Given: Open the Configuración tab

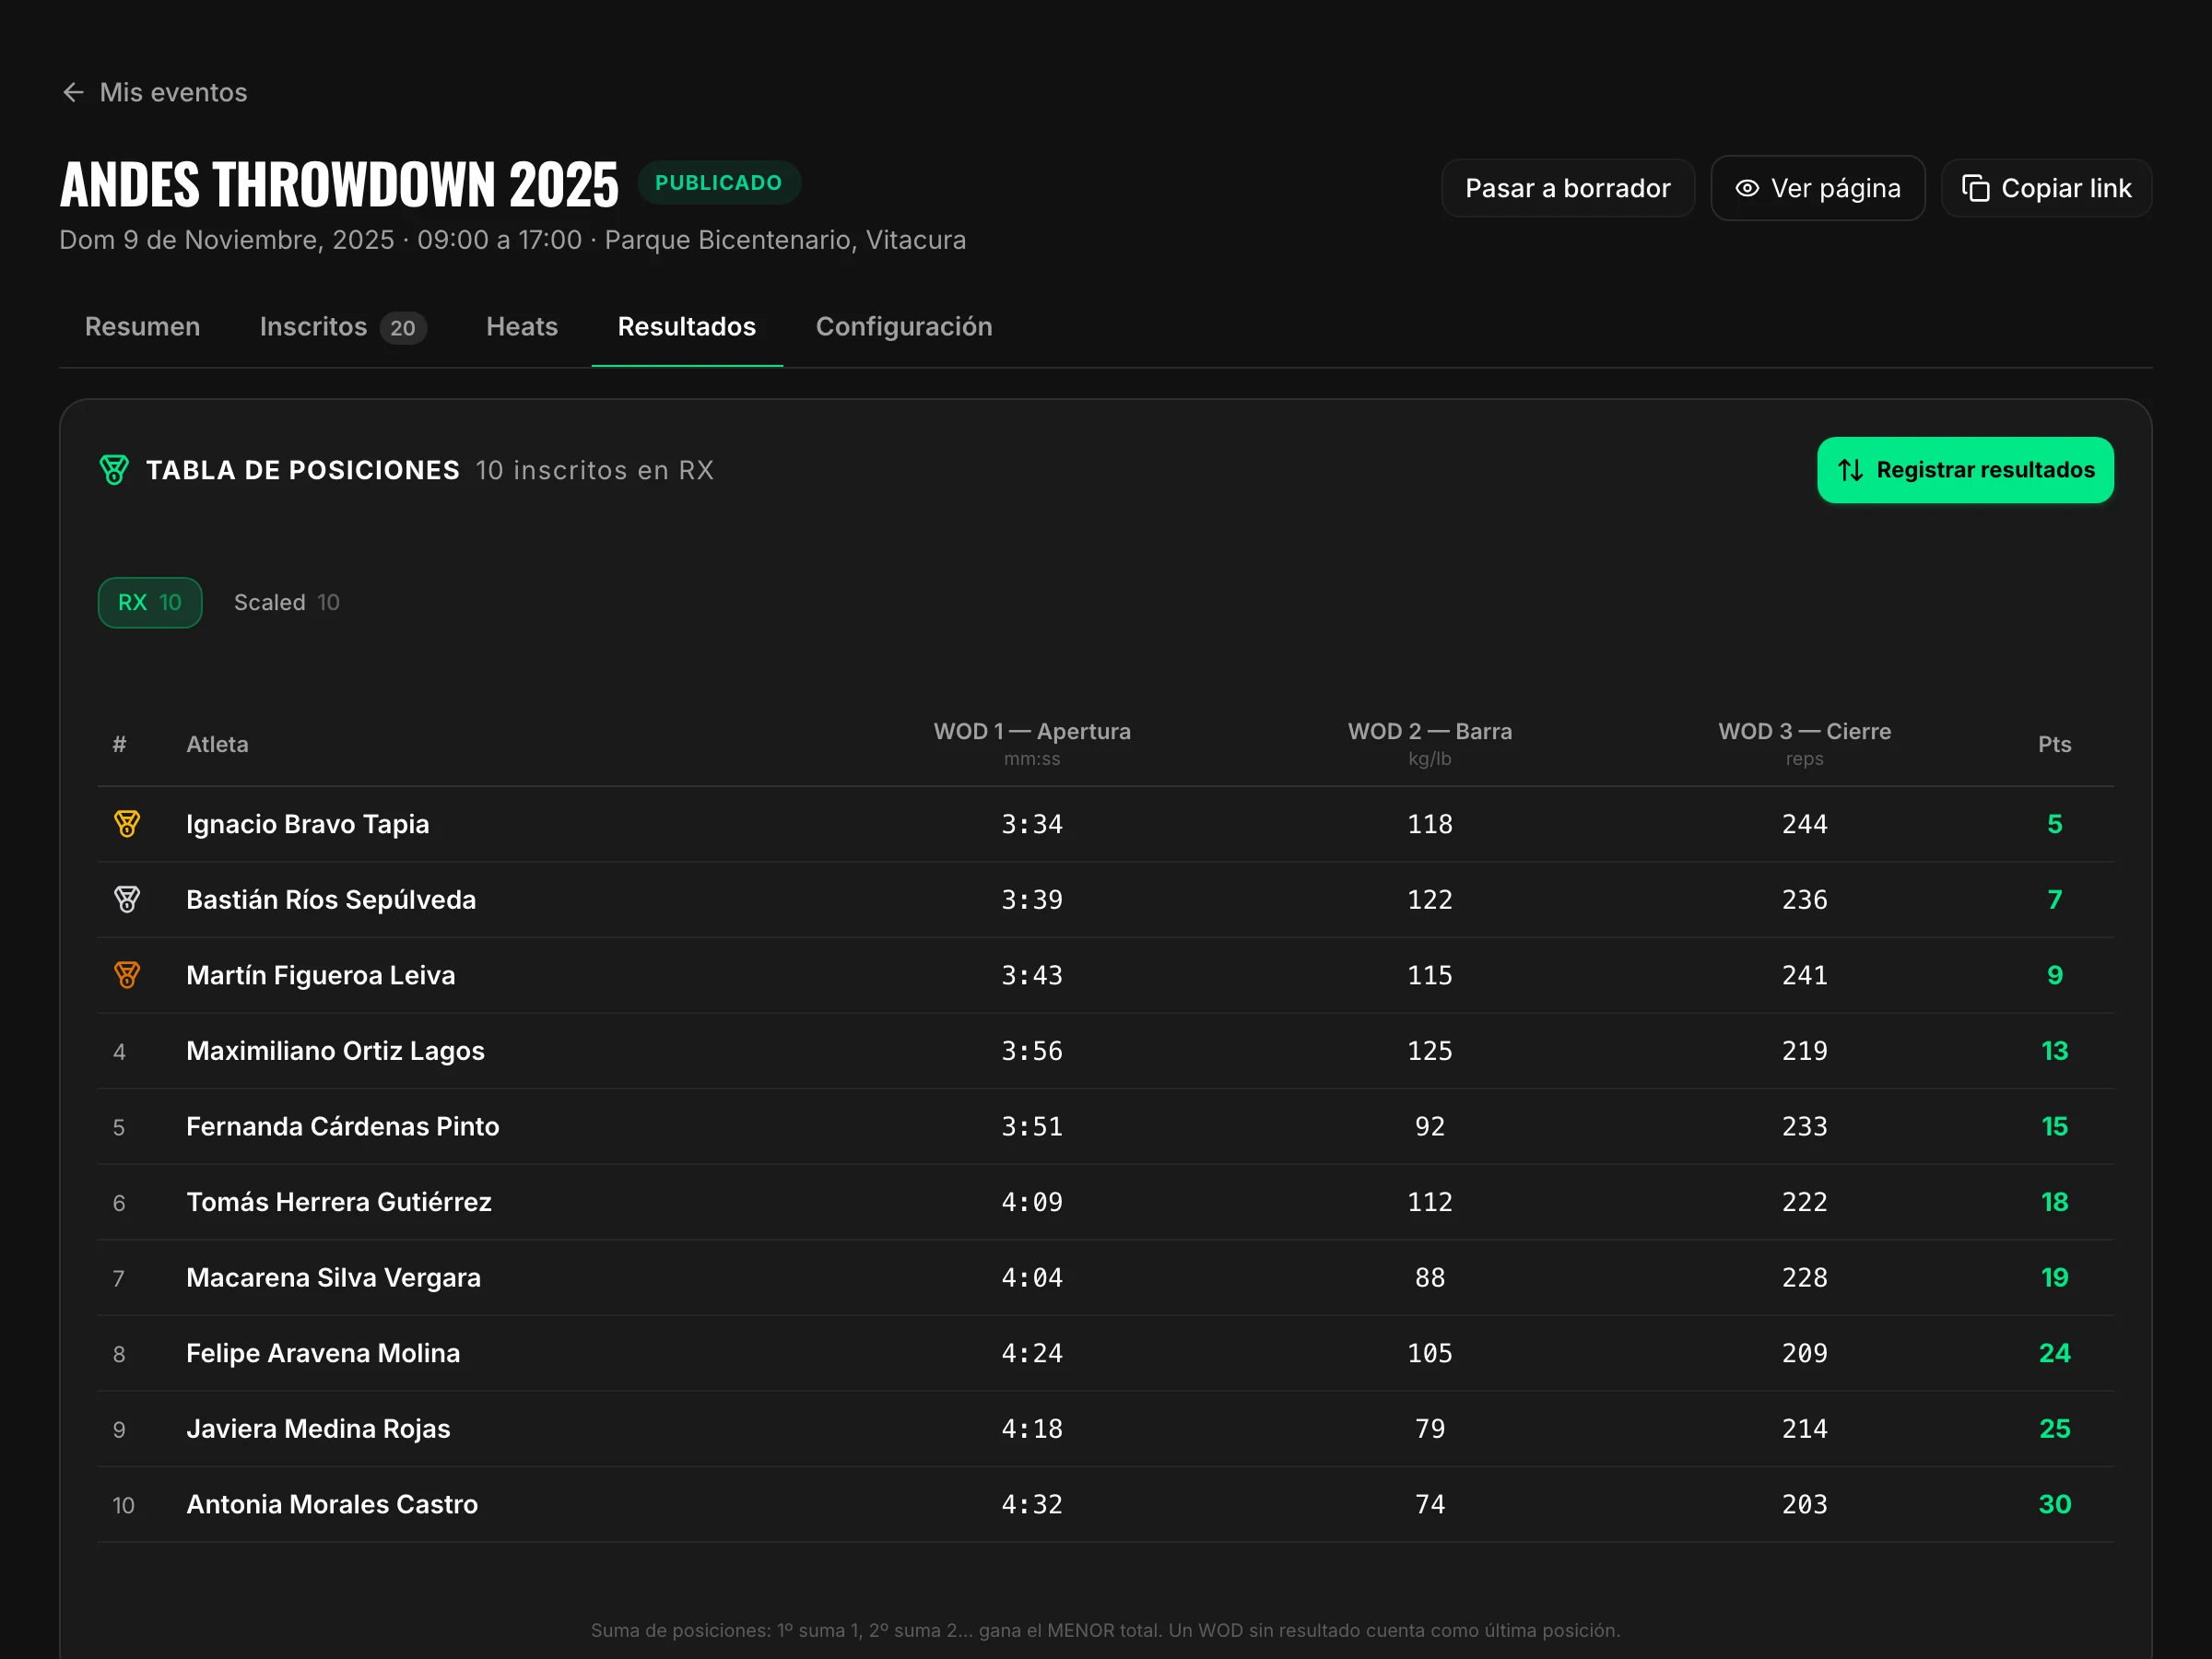Looking at the screenshot, I should (x=904, y=327).
